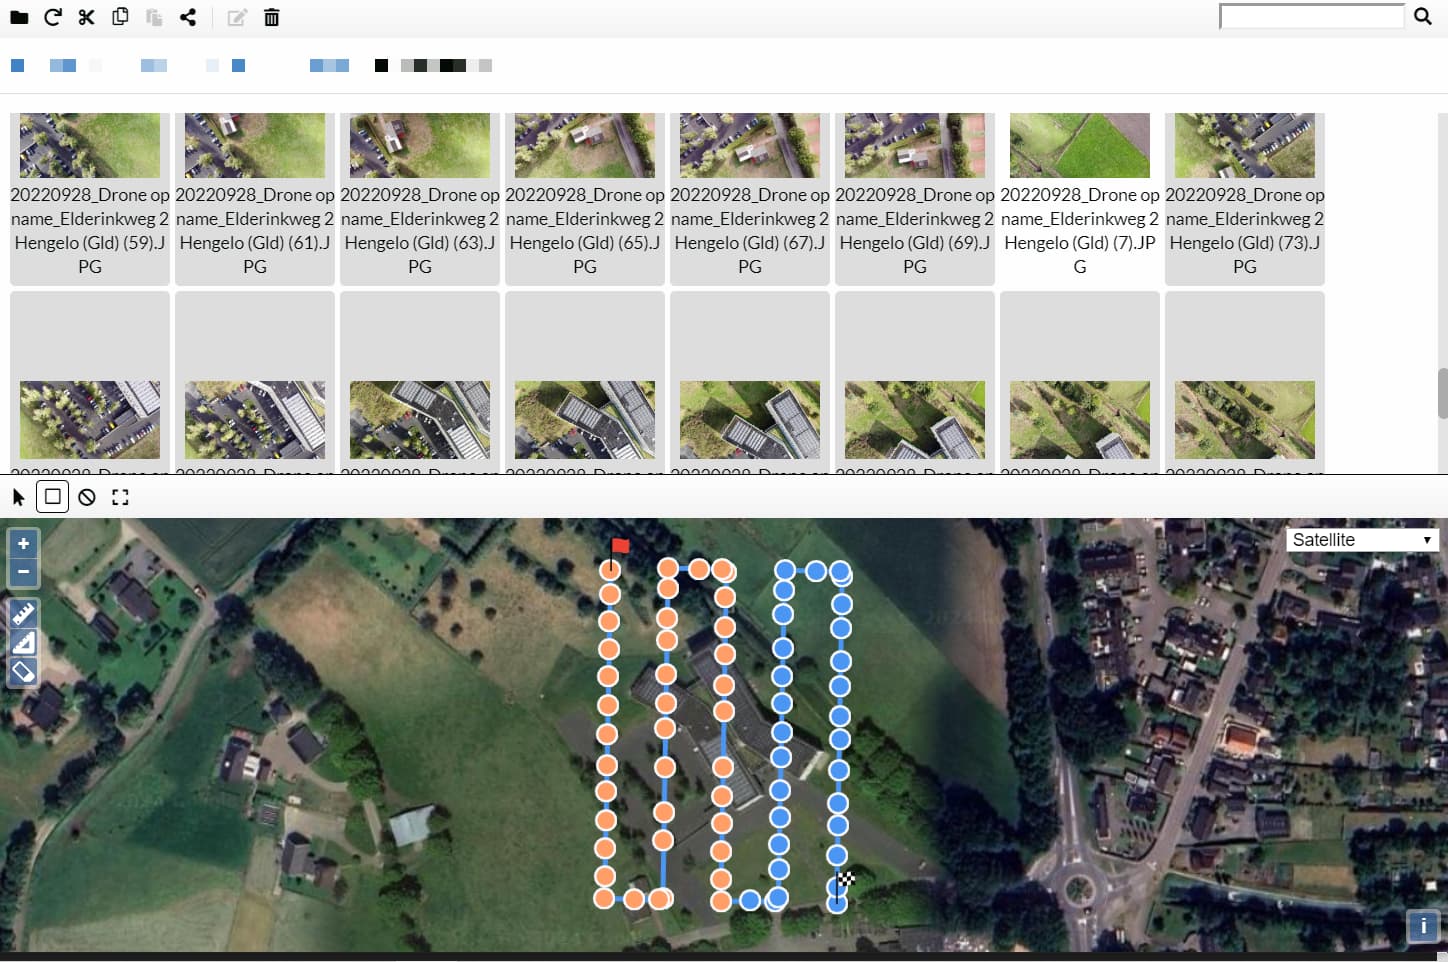This screenshot has width=1448, height=962.
Task: Click the magnifying glass search icon
Action: coord(1423,16)
